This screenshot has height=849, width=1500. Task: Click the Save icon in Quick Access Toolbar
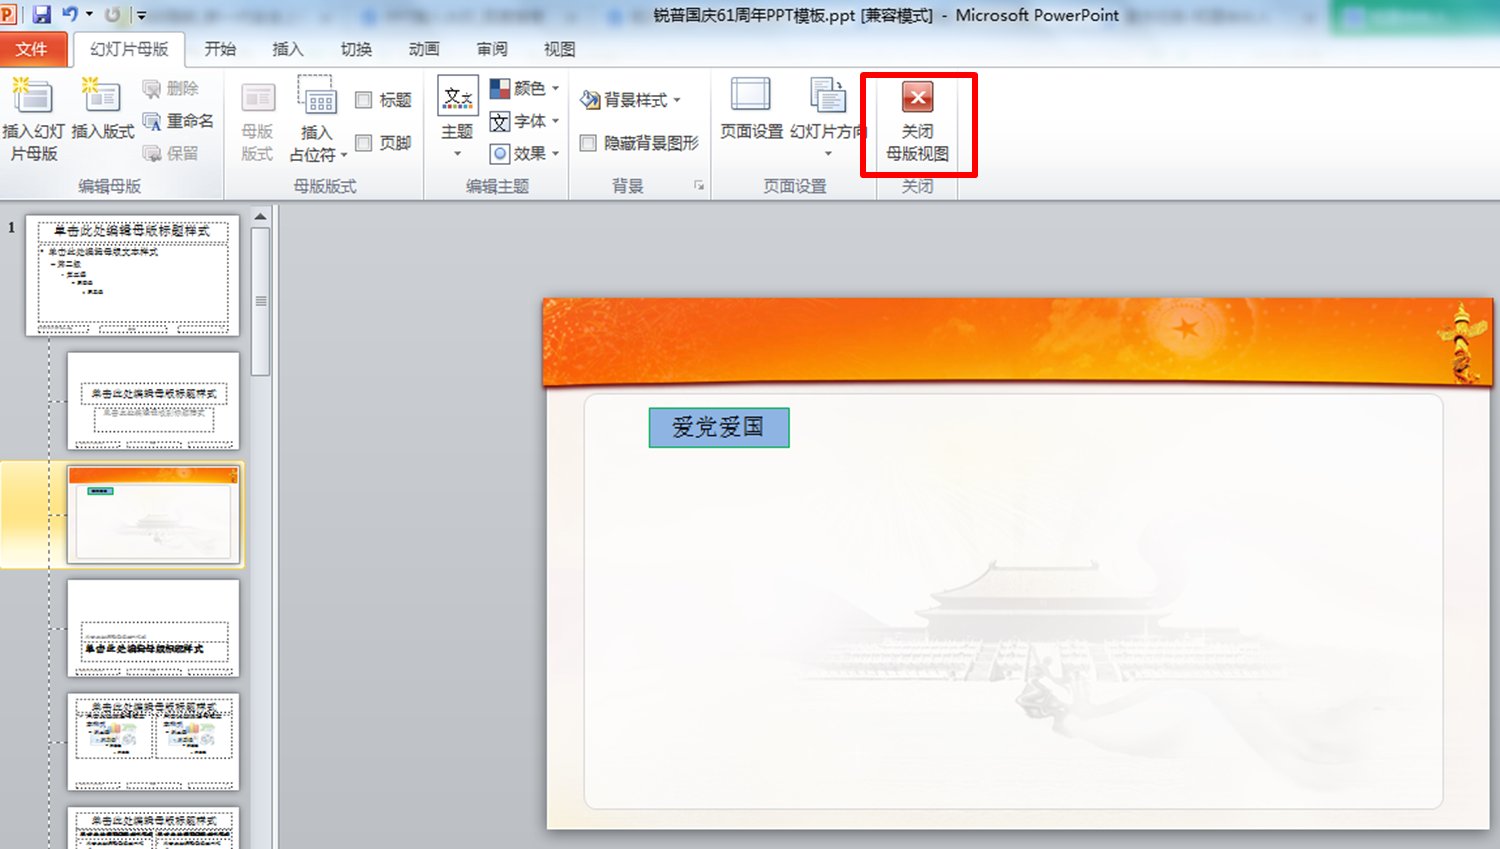40,14
